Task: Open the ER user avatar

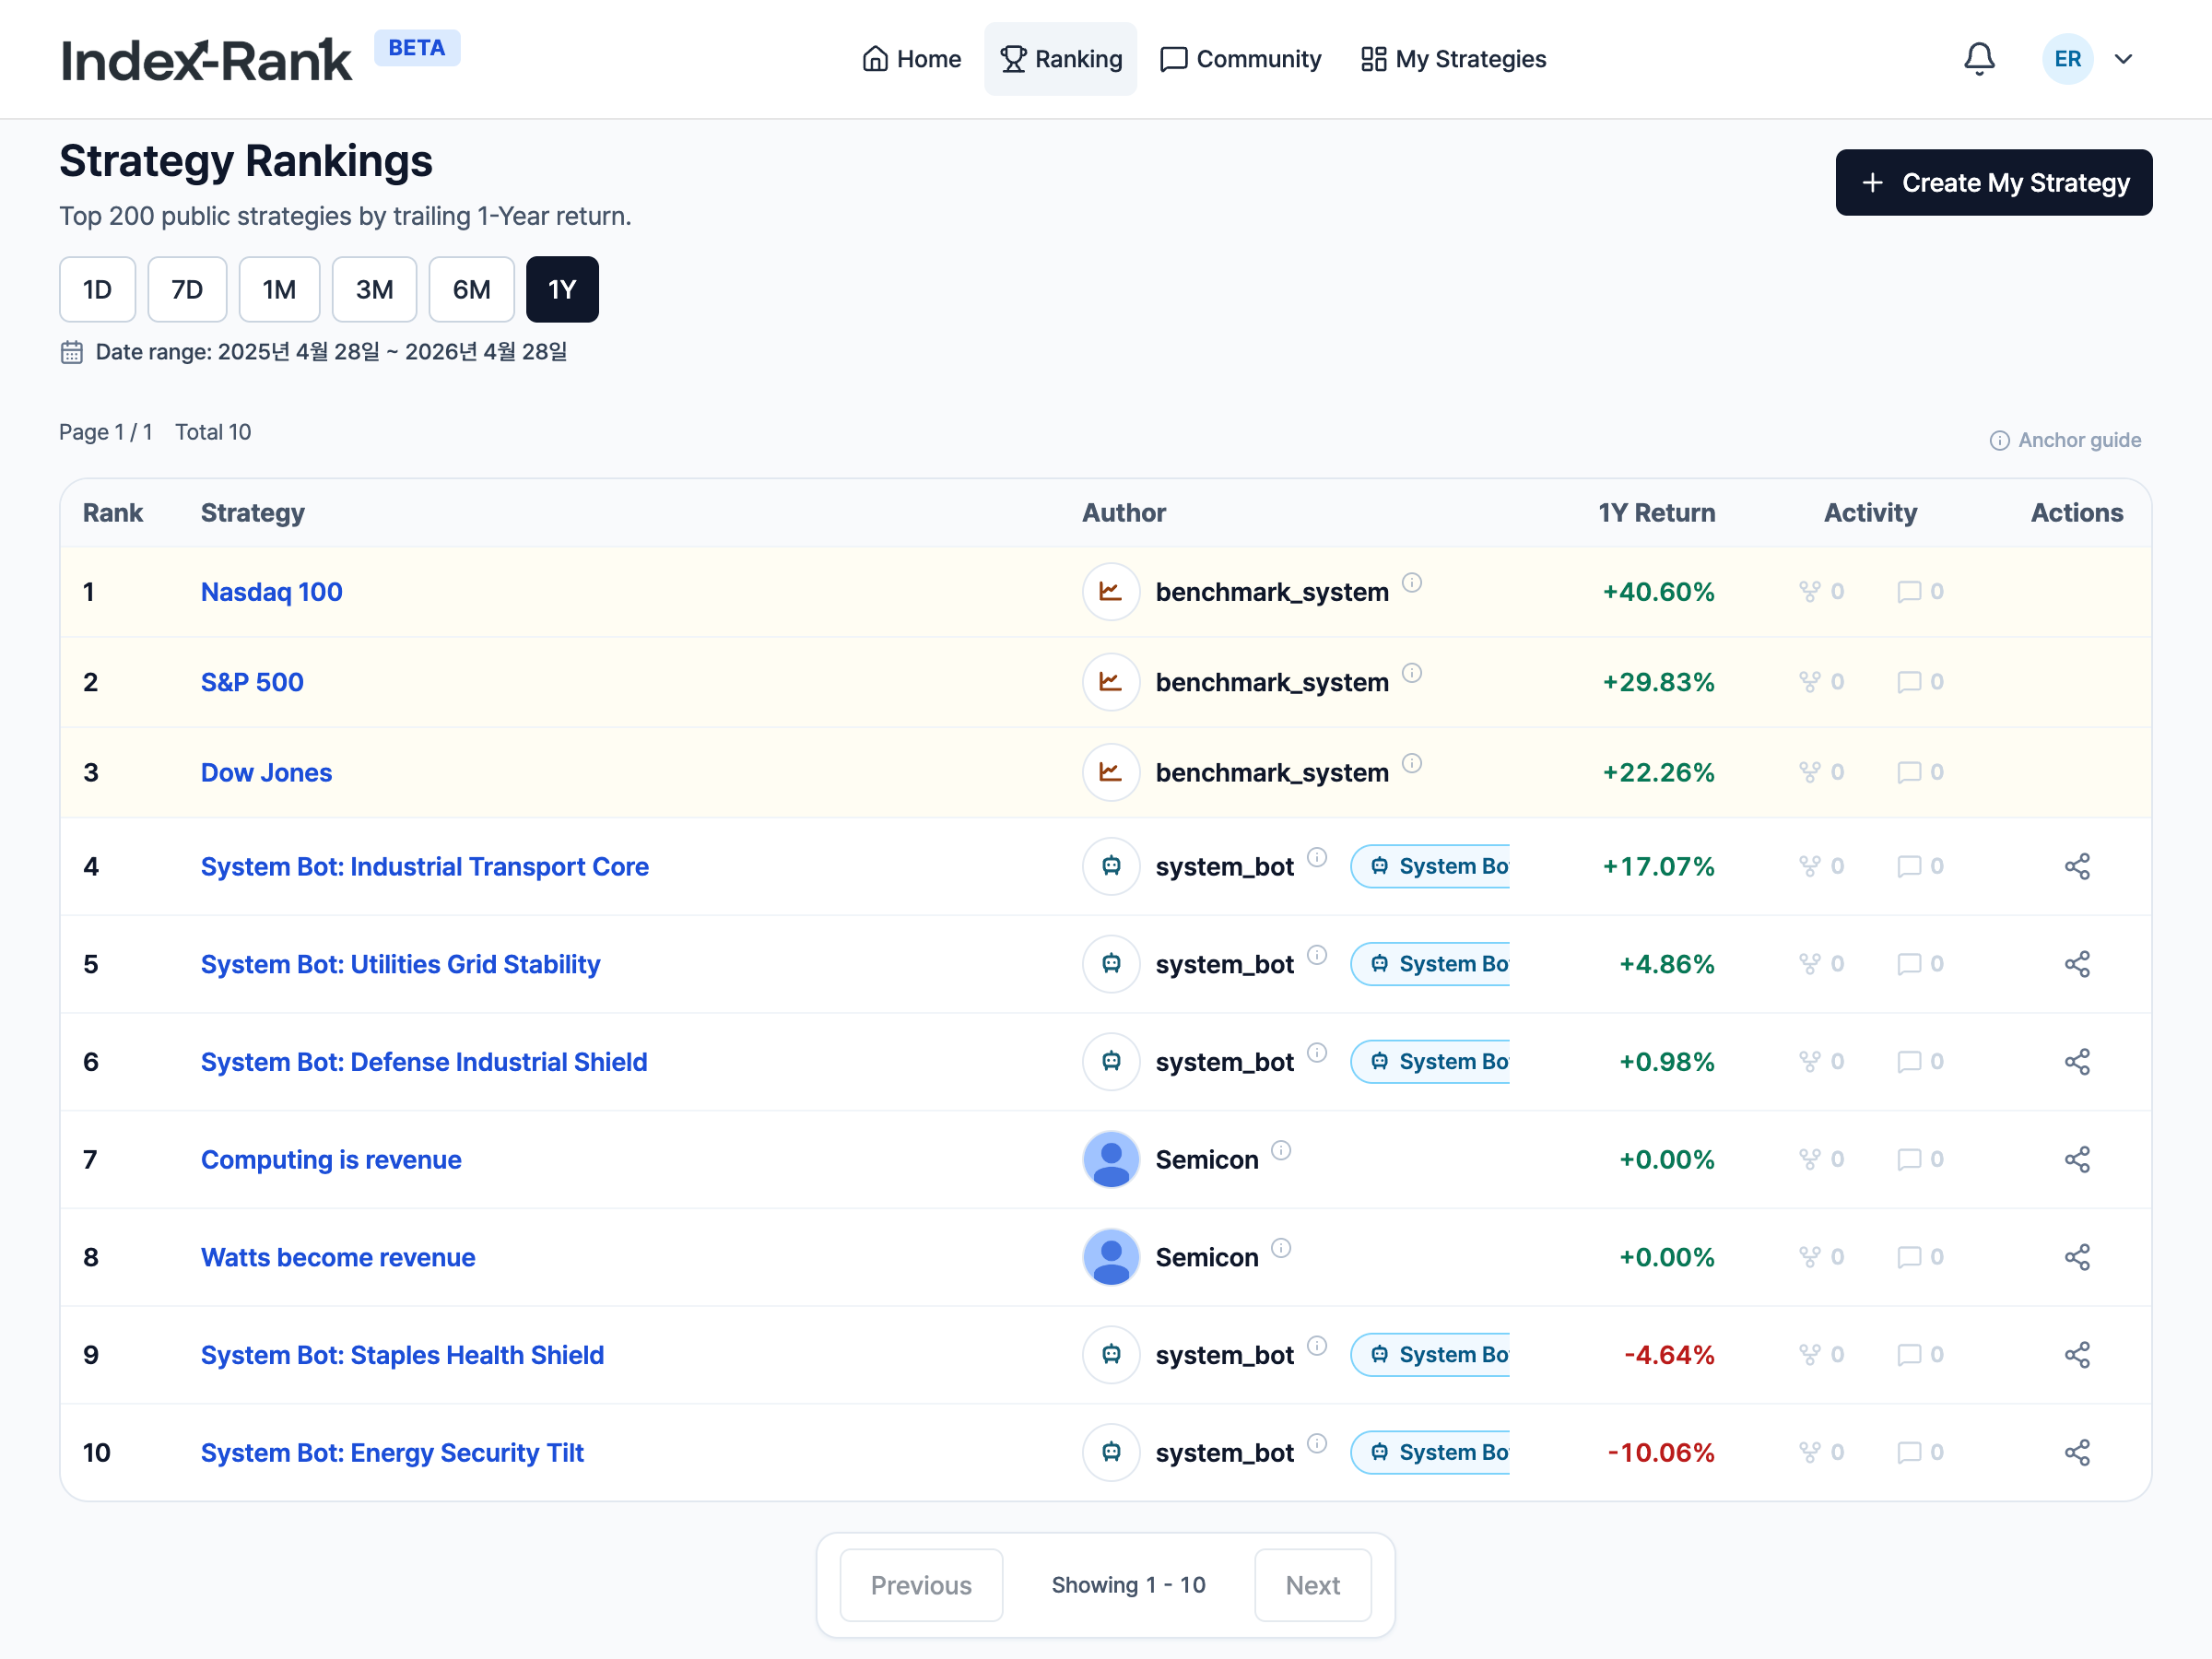Action: (x=2067, y=59)
